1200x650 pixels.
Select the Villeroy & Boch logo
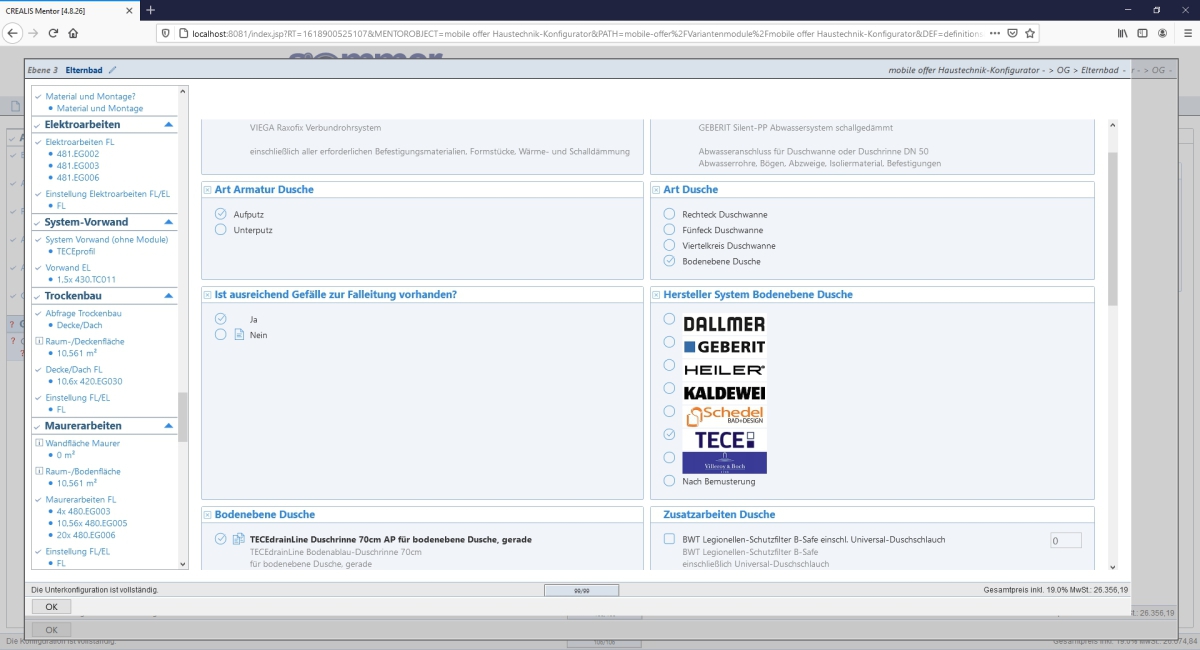pyautogui.click(x=724, y=462)
